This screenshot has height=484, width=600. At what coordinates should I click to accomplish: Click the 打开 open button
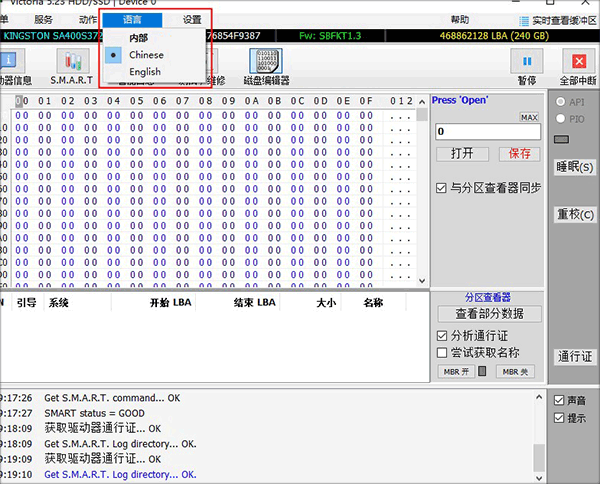pyautogui.click(x=462, y=154)
